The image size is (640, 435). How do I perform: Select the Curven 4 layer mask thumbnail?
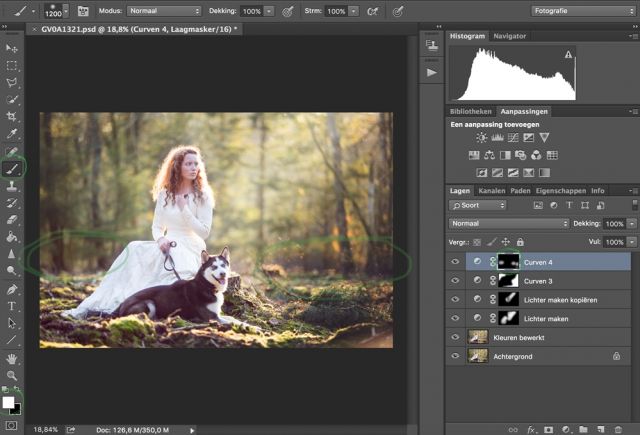point(509,262)
